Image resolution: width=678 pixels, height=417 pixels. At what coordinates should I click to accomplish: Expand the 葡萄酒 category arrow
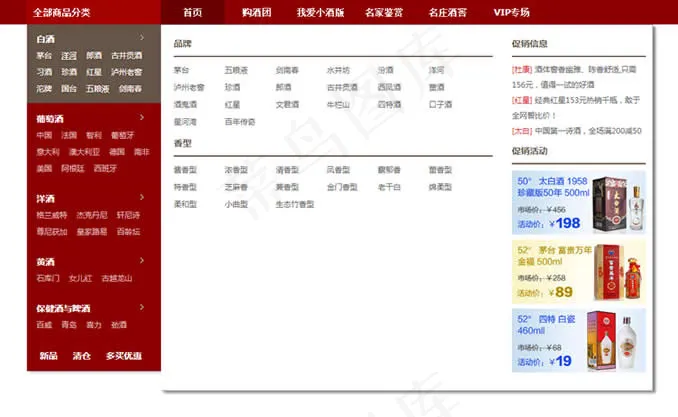[141, 118]
